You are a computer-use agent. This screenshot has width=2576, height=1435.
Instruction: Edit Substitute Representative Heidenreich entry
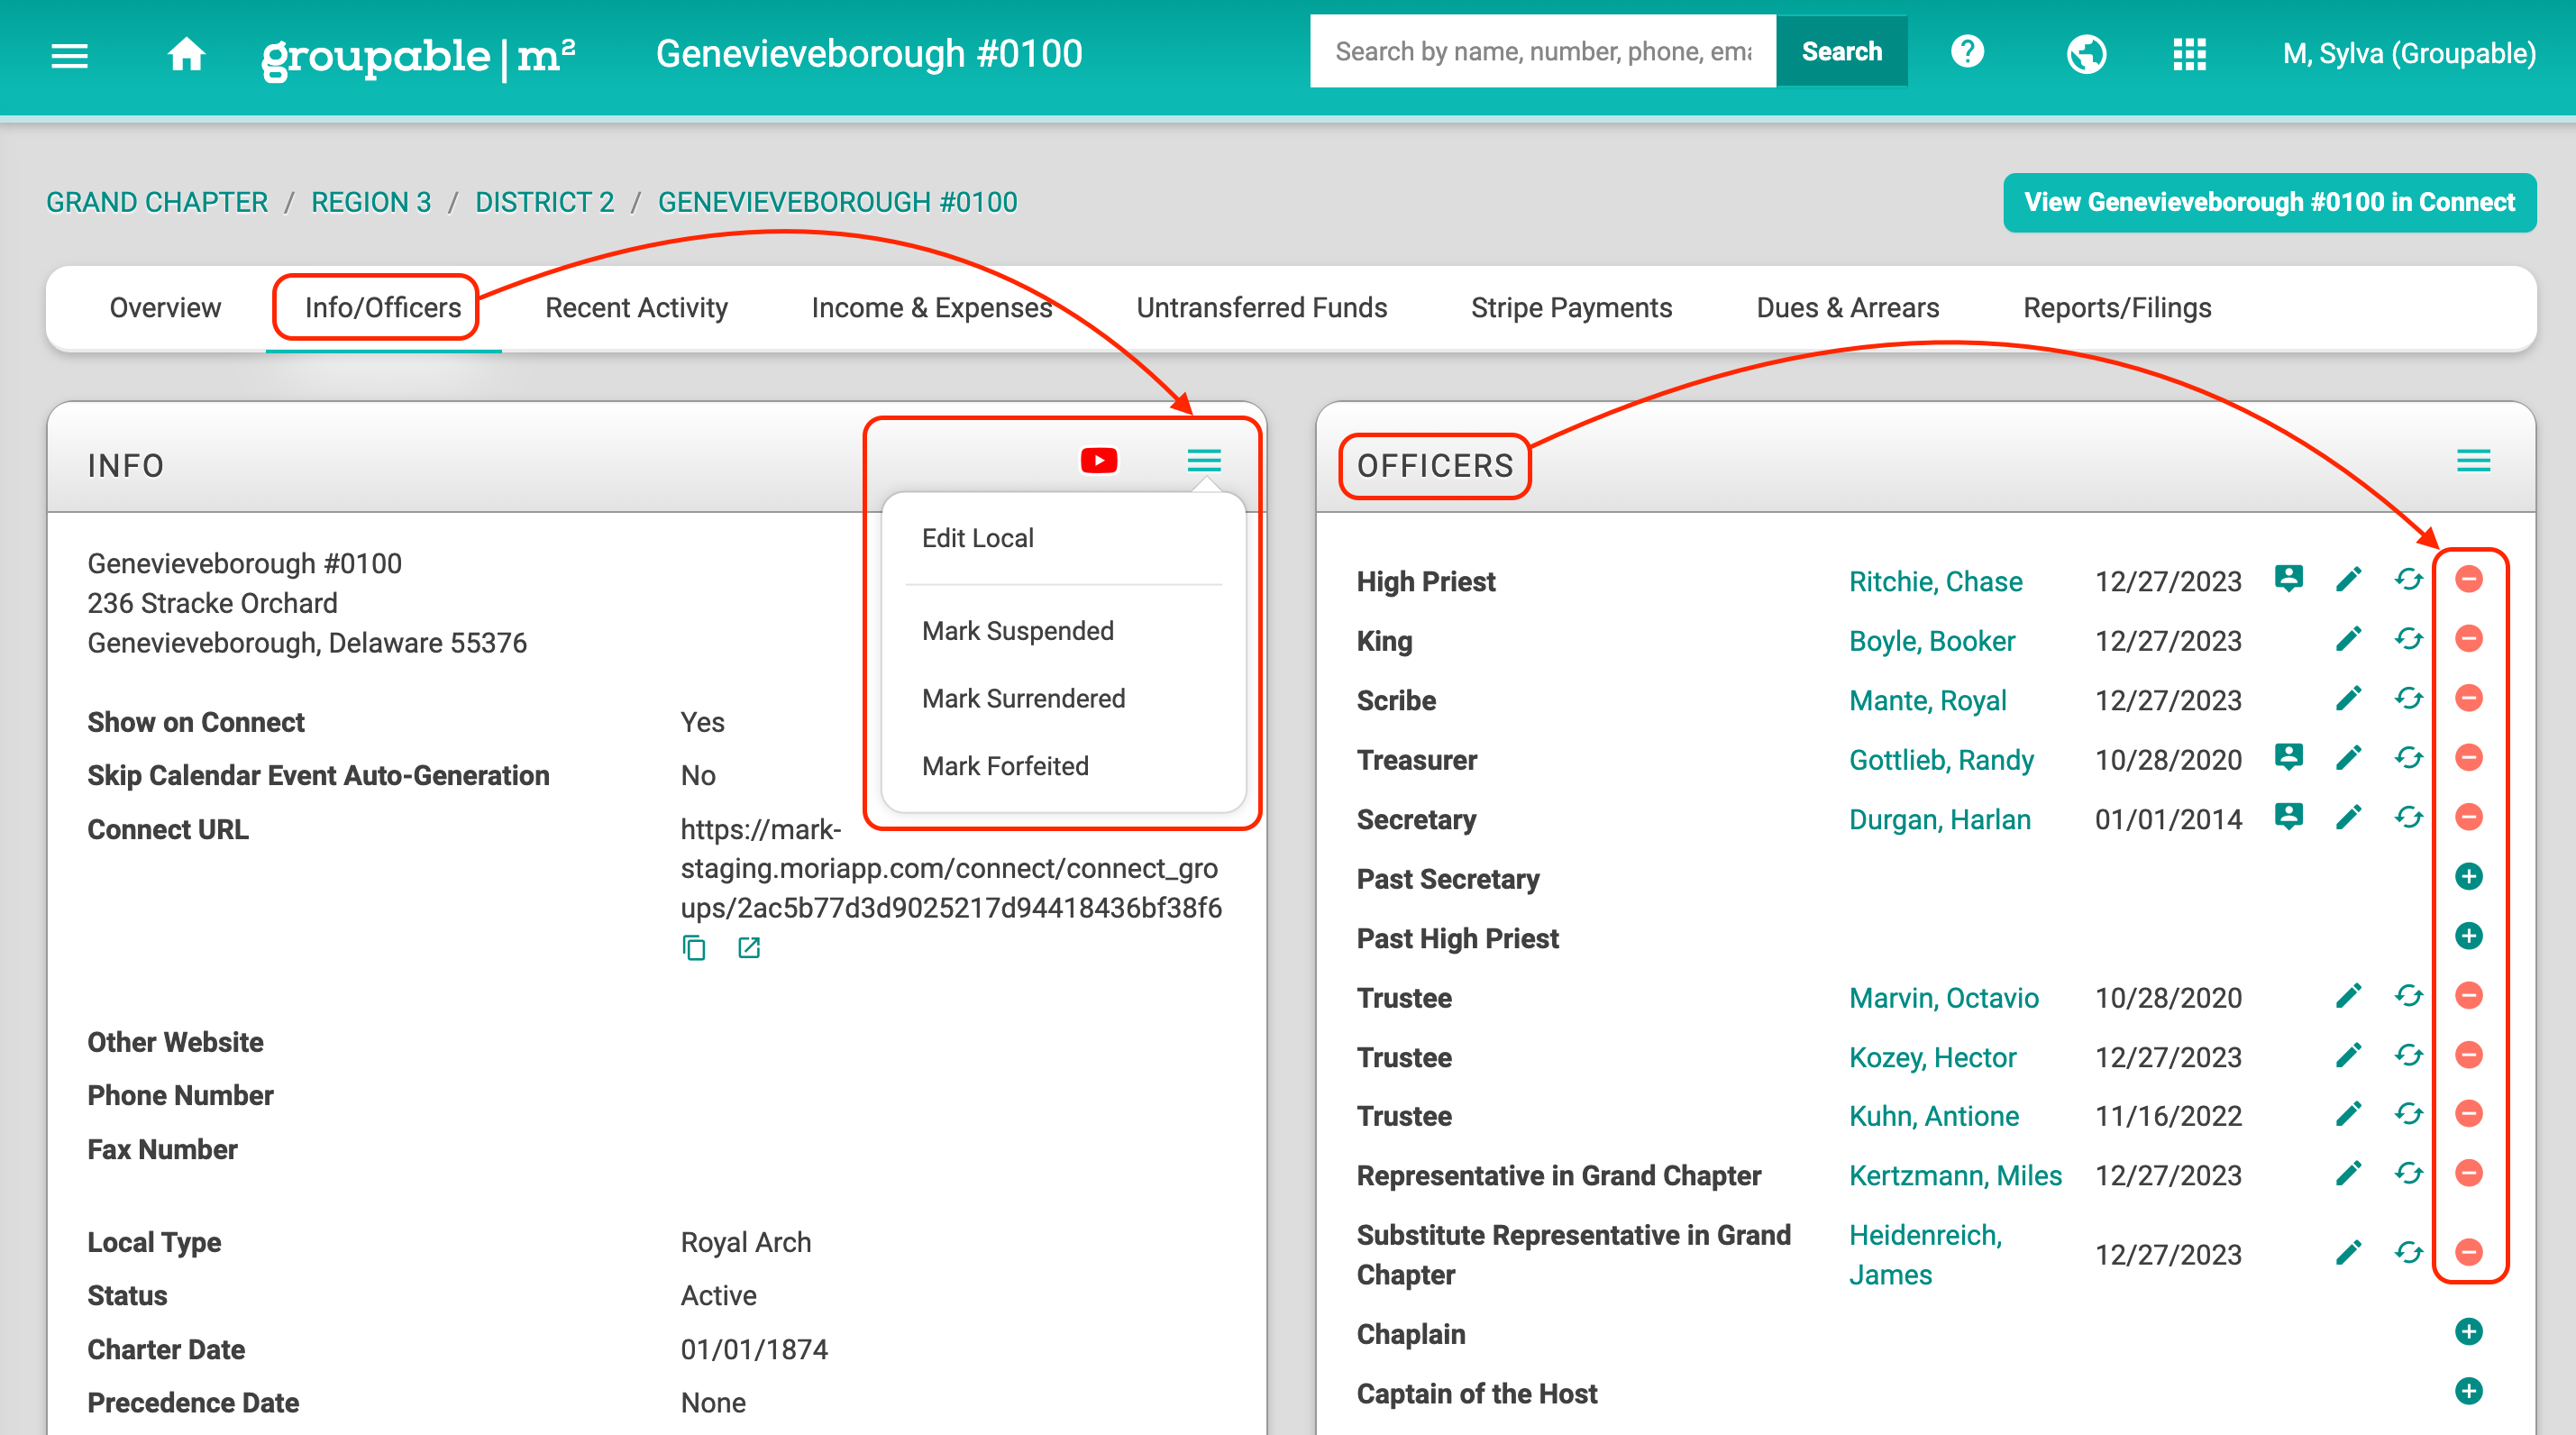point(2349,1253)
